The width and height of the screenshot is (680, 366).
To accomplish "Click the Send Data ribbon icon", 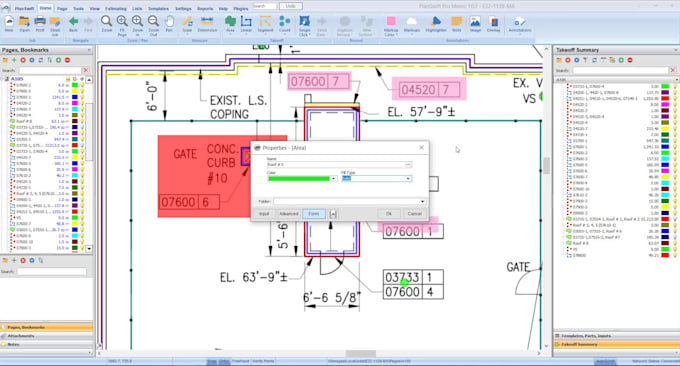I will 321,25.
